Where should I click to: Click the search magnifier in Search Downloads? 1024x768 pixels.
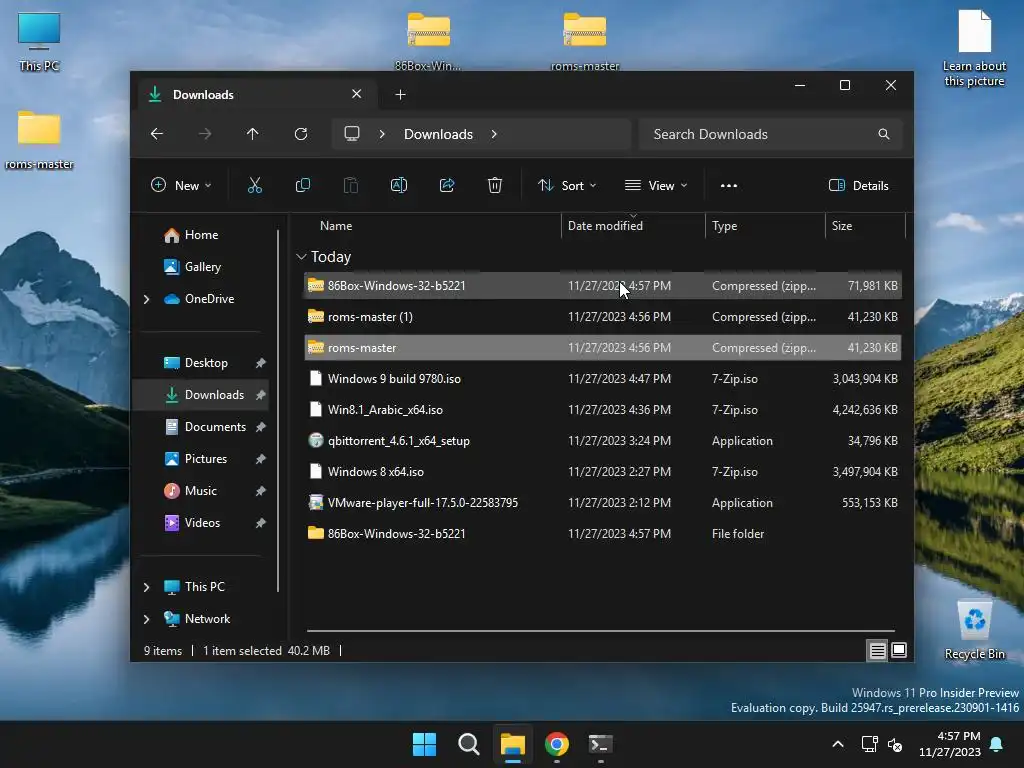[x=884, y=134]
